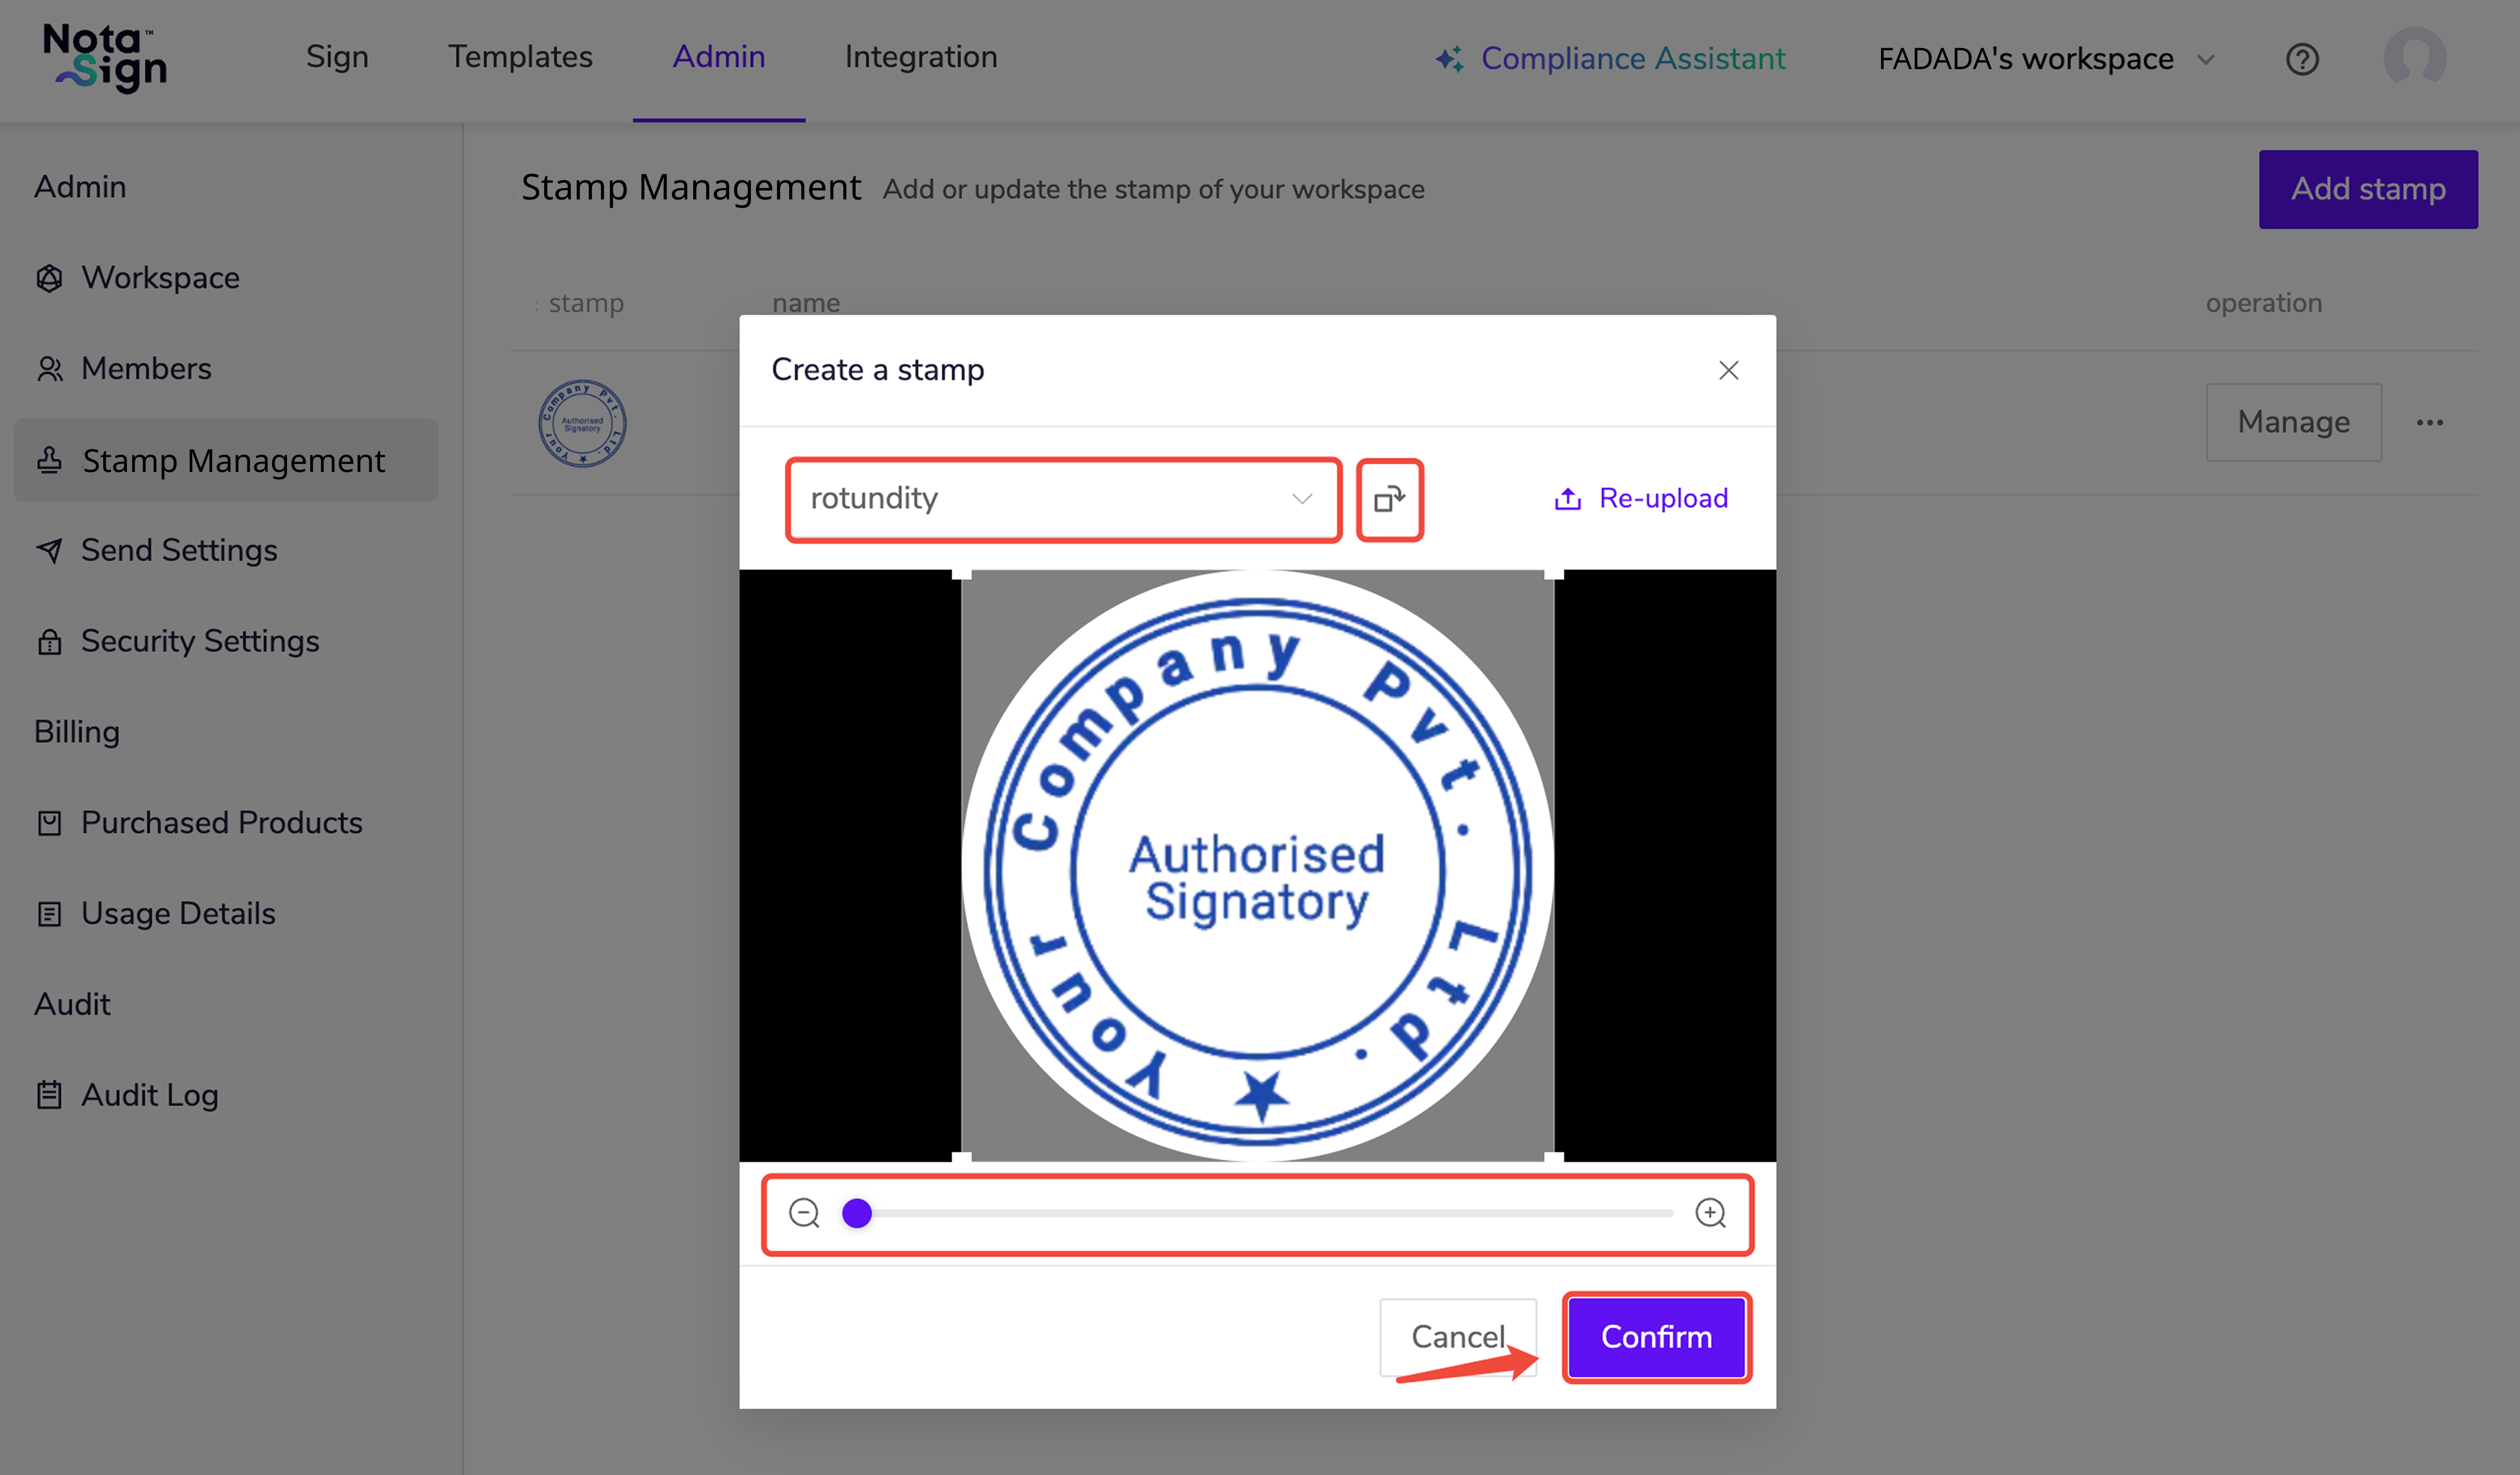Click the purple zoom slider handle
Viewport: 2520px width, 1475px height.
click(x=857, y=1213)
